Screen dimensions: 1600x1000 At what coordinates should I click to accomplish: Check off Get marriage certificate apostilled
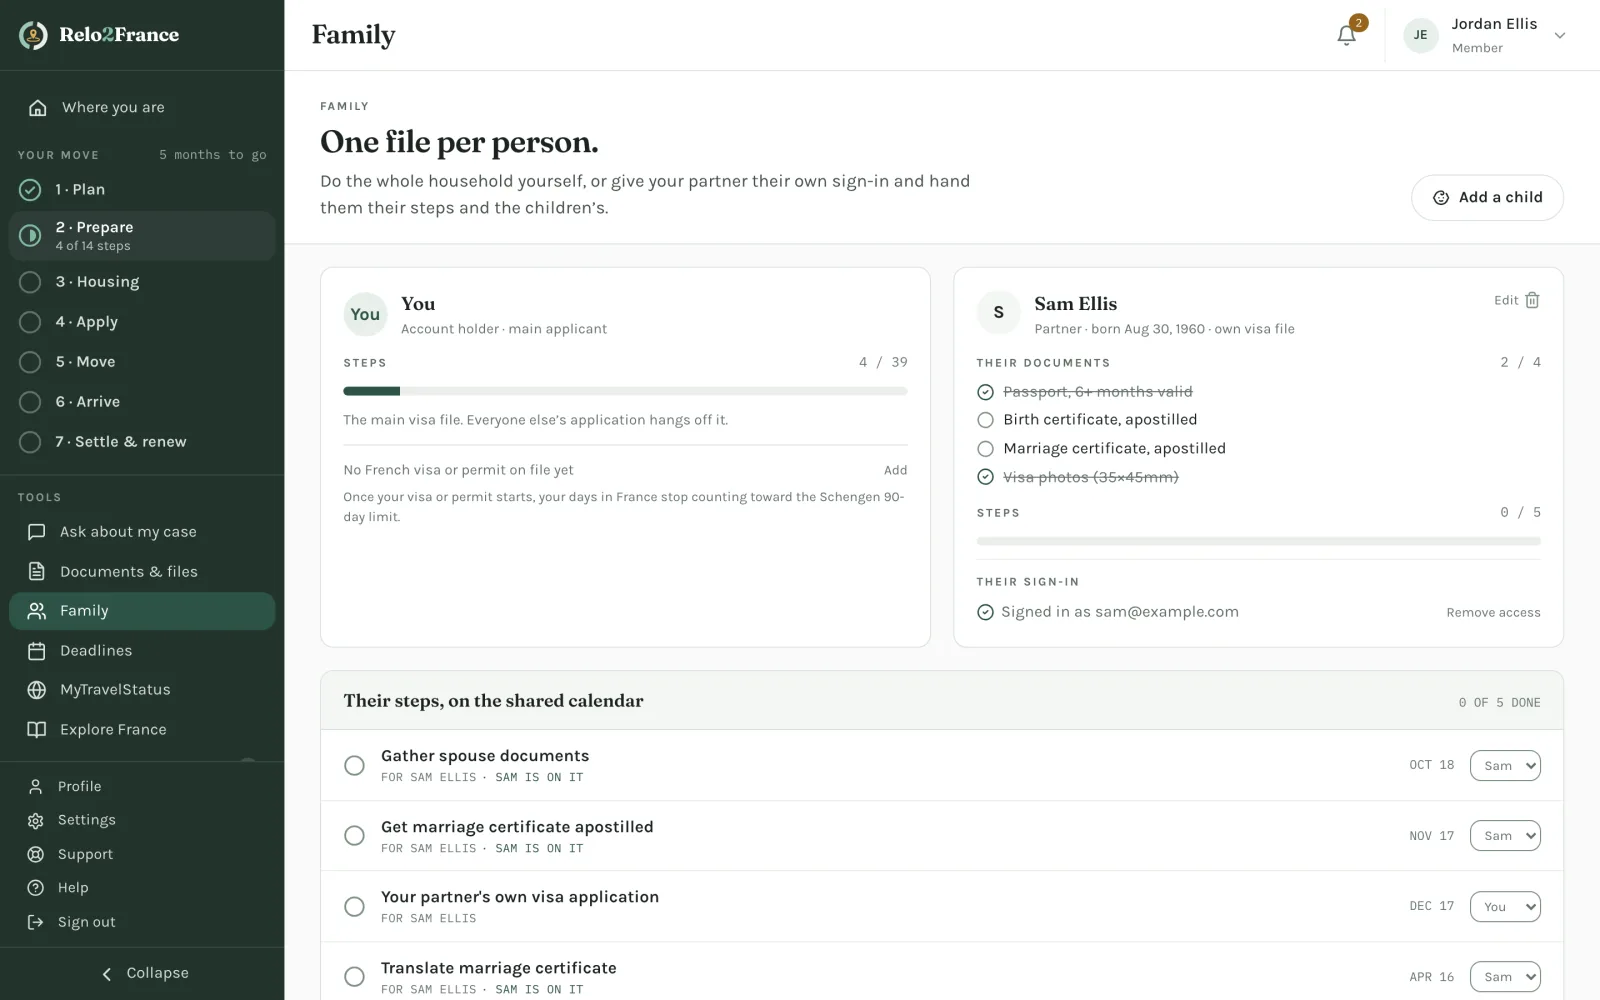354,835
